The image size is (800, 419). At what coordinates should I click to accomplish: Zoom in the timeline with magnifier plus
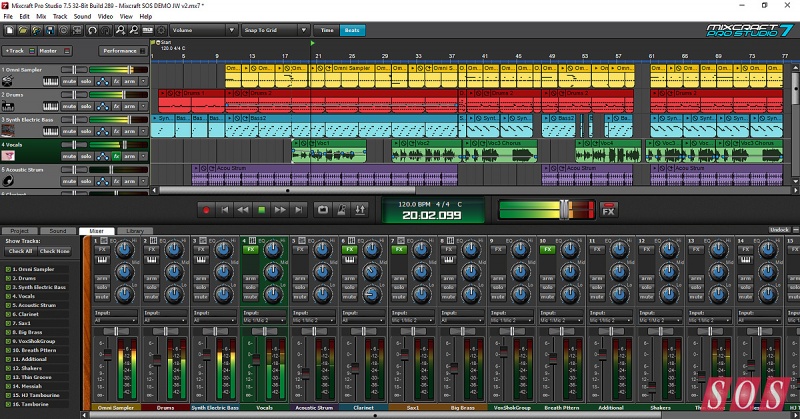(120, 31)
